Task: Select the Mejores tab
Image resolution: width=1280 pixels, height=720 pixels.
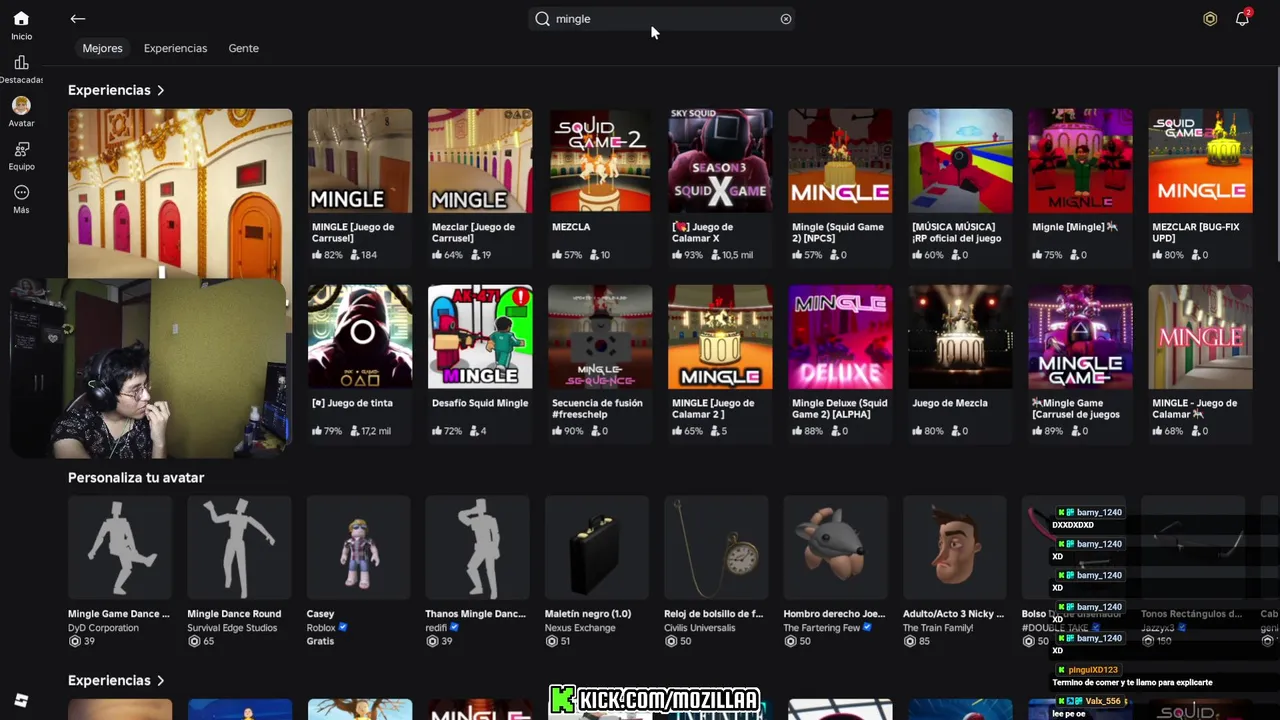Action: pyautogui.click(x=102, y=48)
